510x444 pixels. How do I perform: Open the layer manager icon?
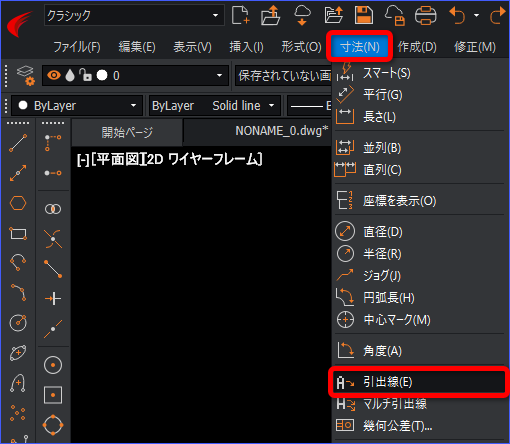[26, 75]
